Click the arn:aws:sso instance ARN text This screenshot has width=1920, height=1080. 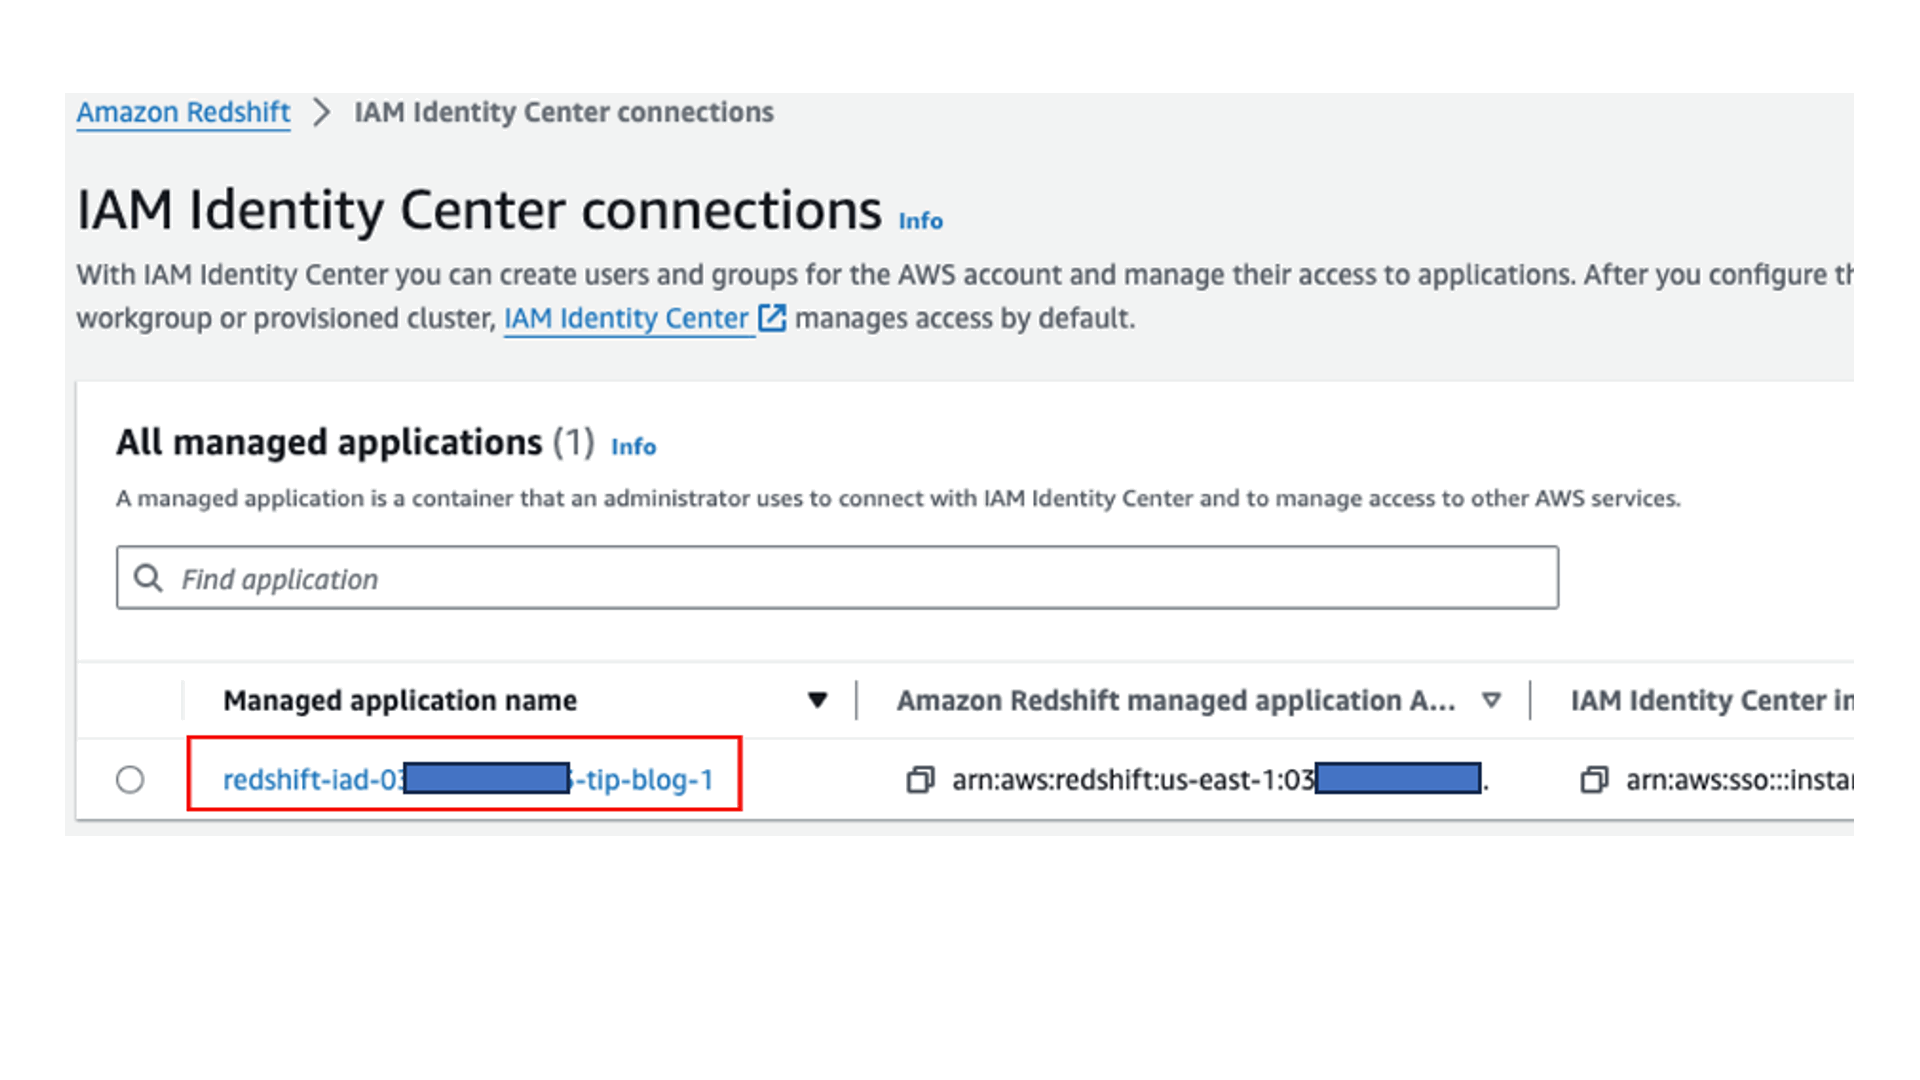(1738, 780)
